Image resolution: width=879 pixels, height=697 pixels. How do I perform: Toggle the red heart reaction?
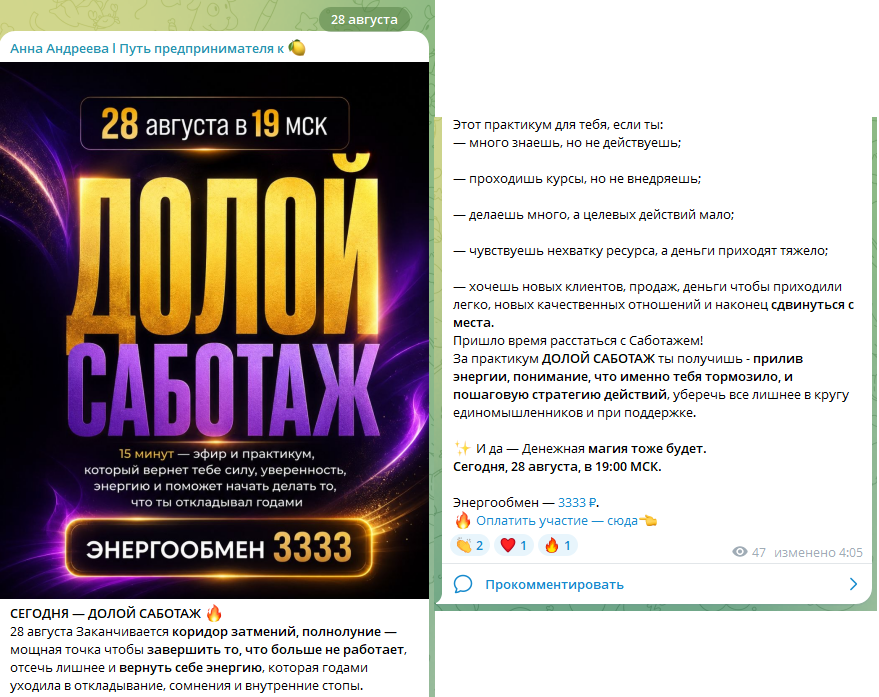click(513, 545)
